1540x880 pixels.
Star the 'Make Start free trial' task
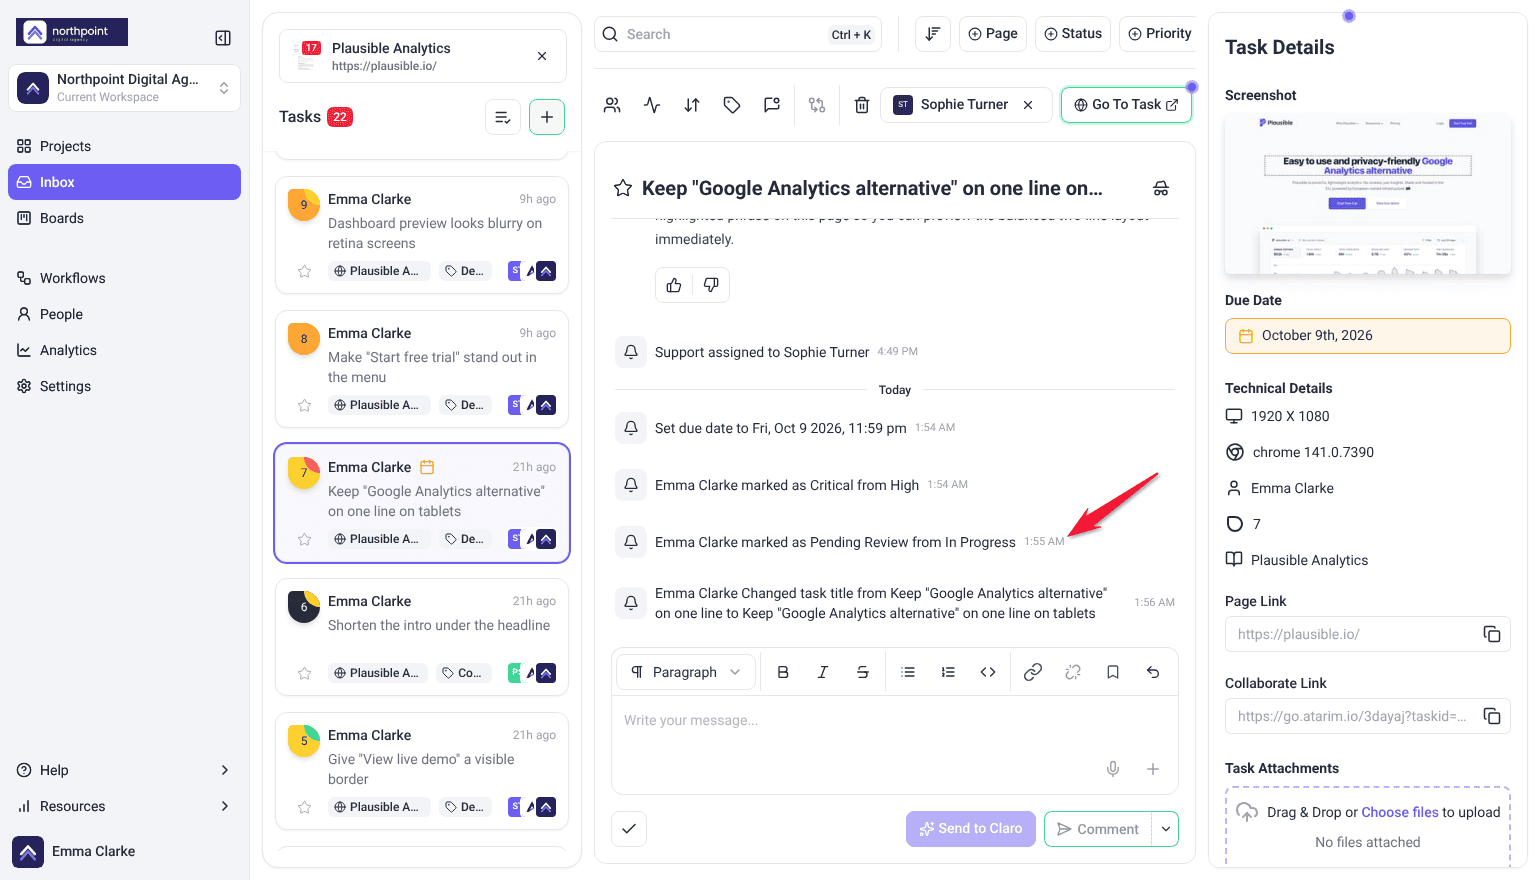coord(305,405)
